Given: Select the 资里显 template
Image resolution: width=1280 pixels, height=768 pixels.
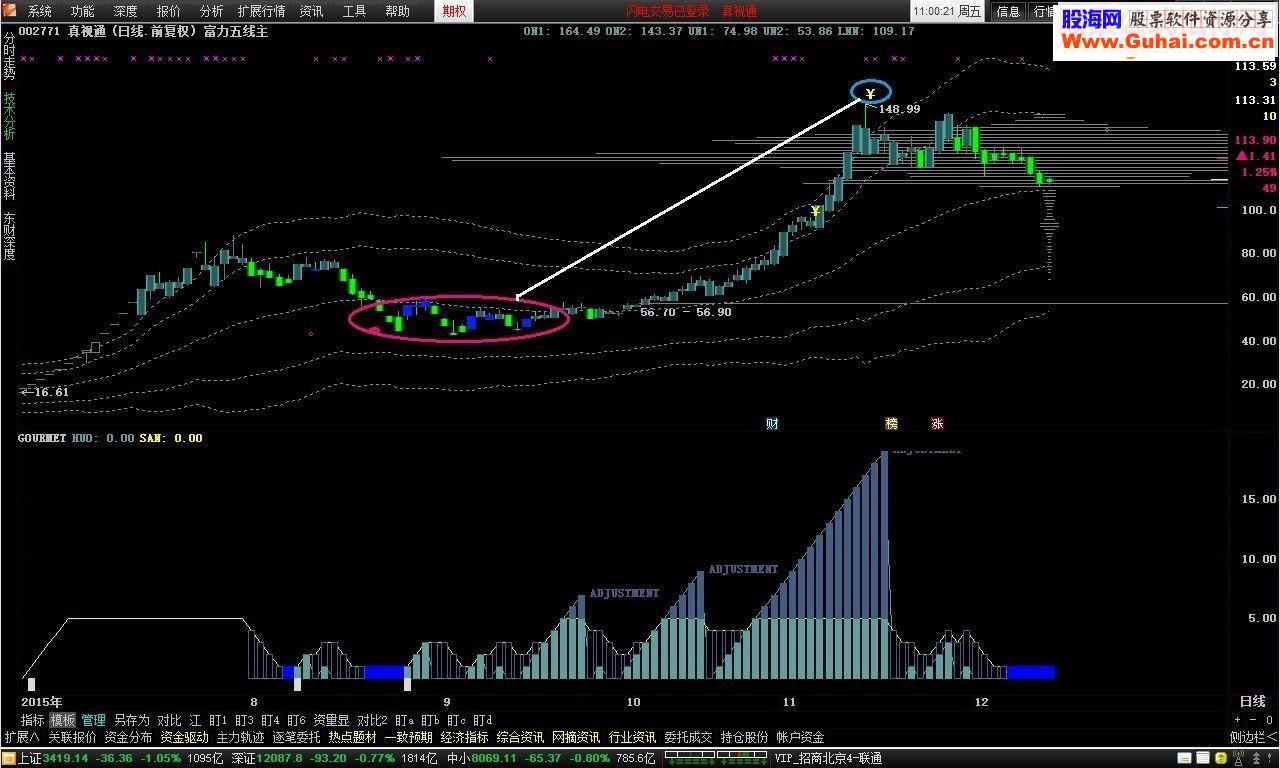Looking at the screenshot, I should pyautogui.click(x=331, y=720).
